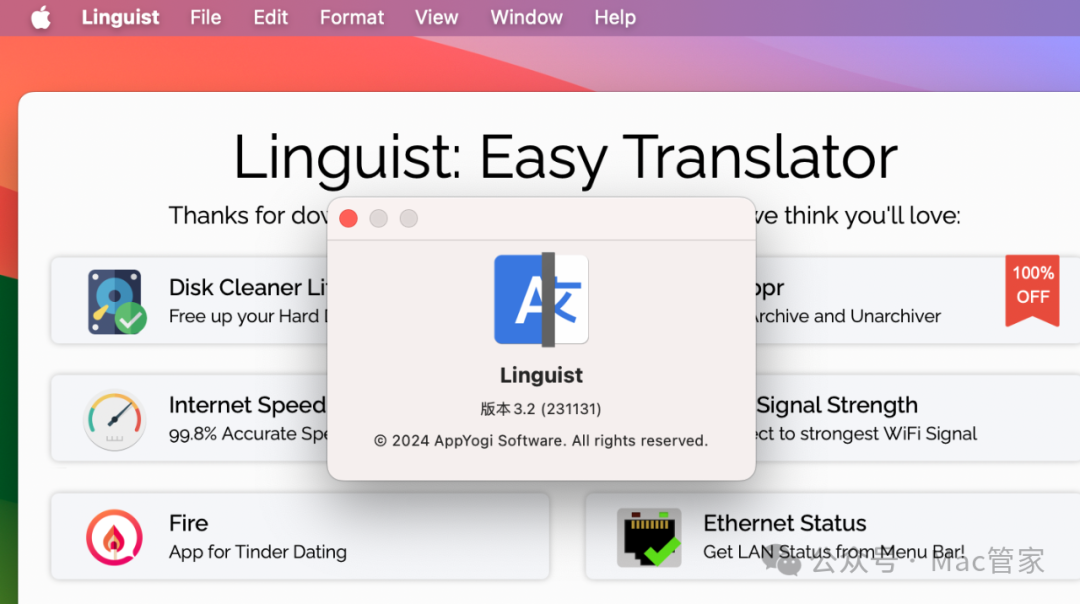Open the Edit menu

click(x=270, y=17)
